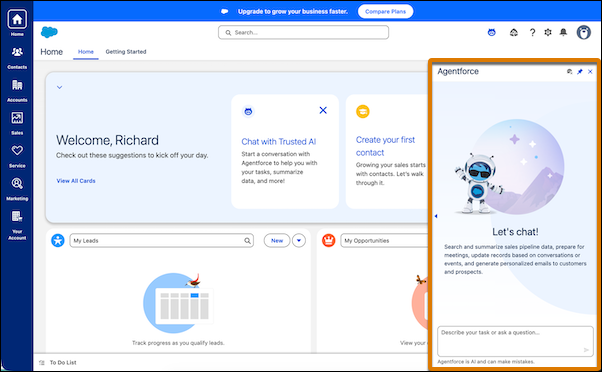Click the search magnifier in the My Leads field

pos(247,241)
